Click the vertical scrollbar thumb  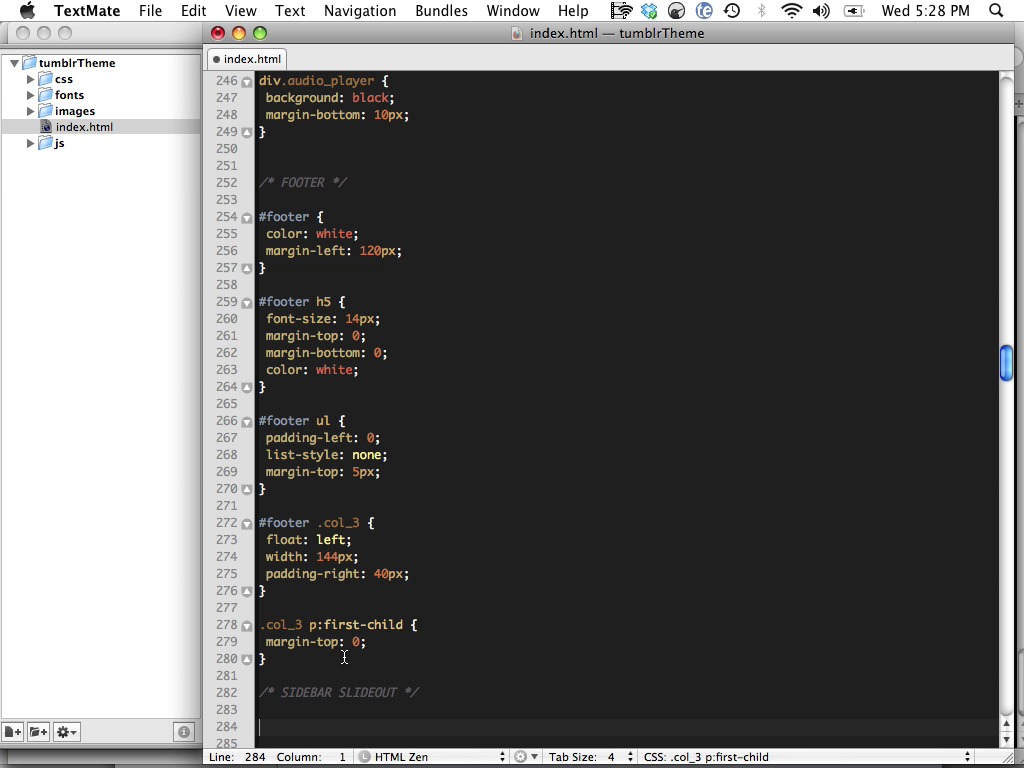1006,362
